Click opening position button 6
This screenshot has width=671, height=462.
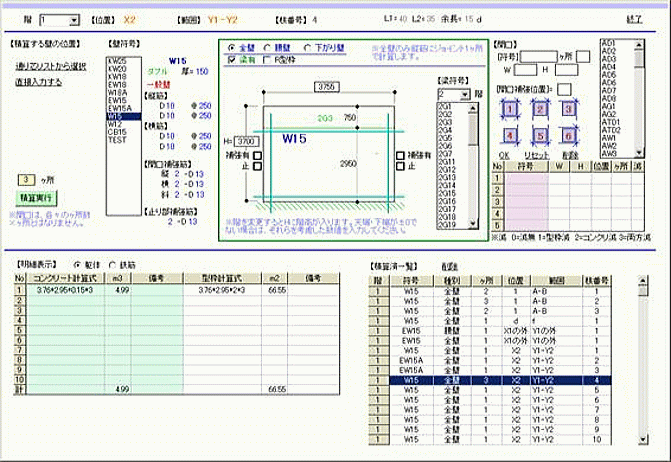(569, 135)
